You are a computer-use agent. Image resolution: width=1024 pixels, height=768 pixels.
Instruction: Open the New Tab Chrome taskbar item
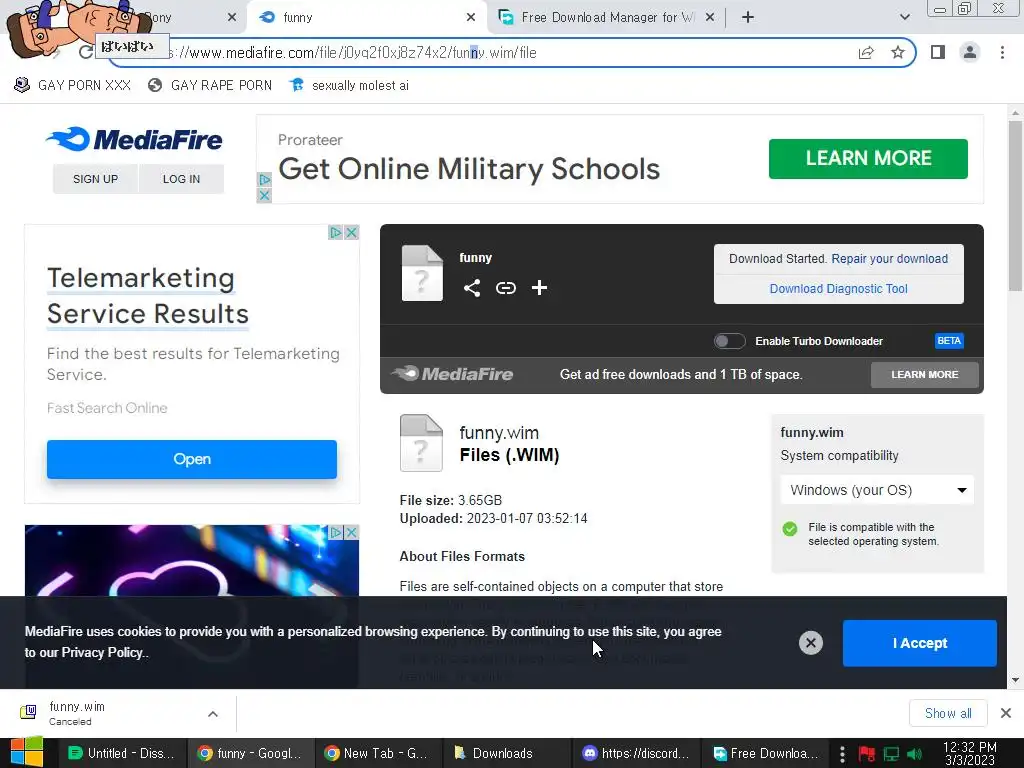tap(379, 754)
